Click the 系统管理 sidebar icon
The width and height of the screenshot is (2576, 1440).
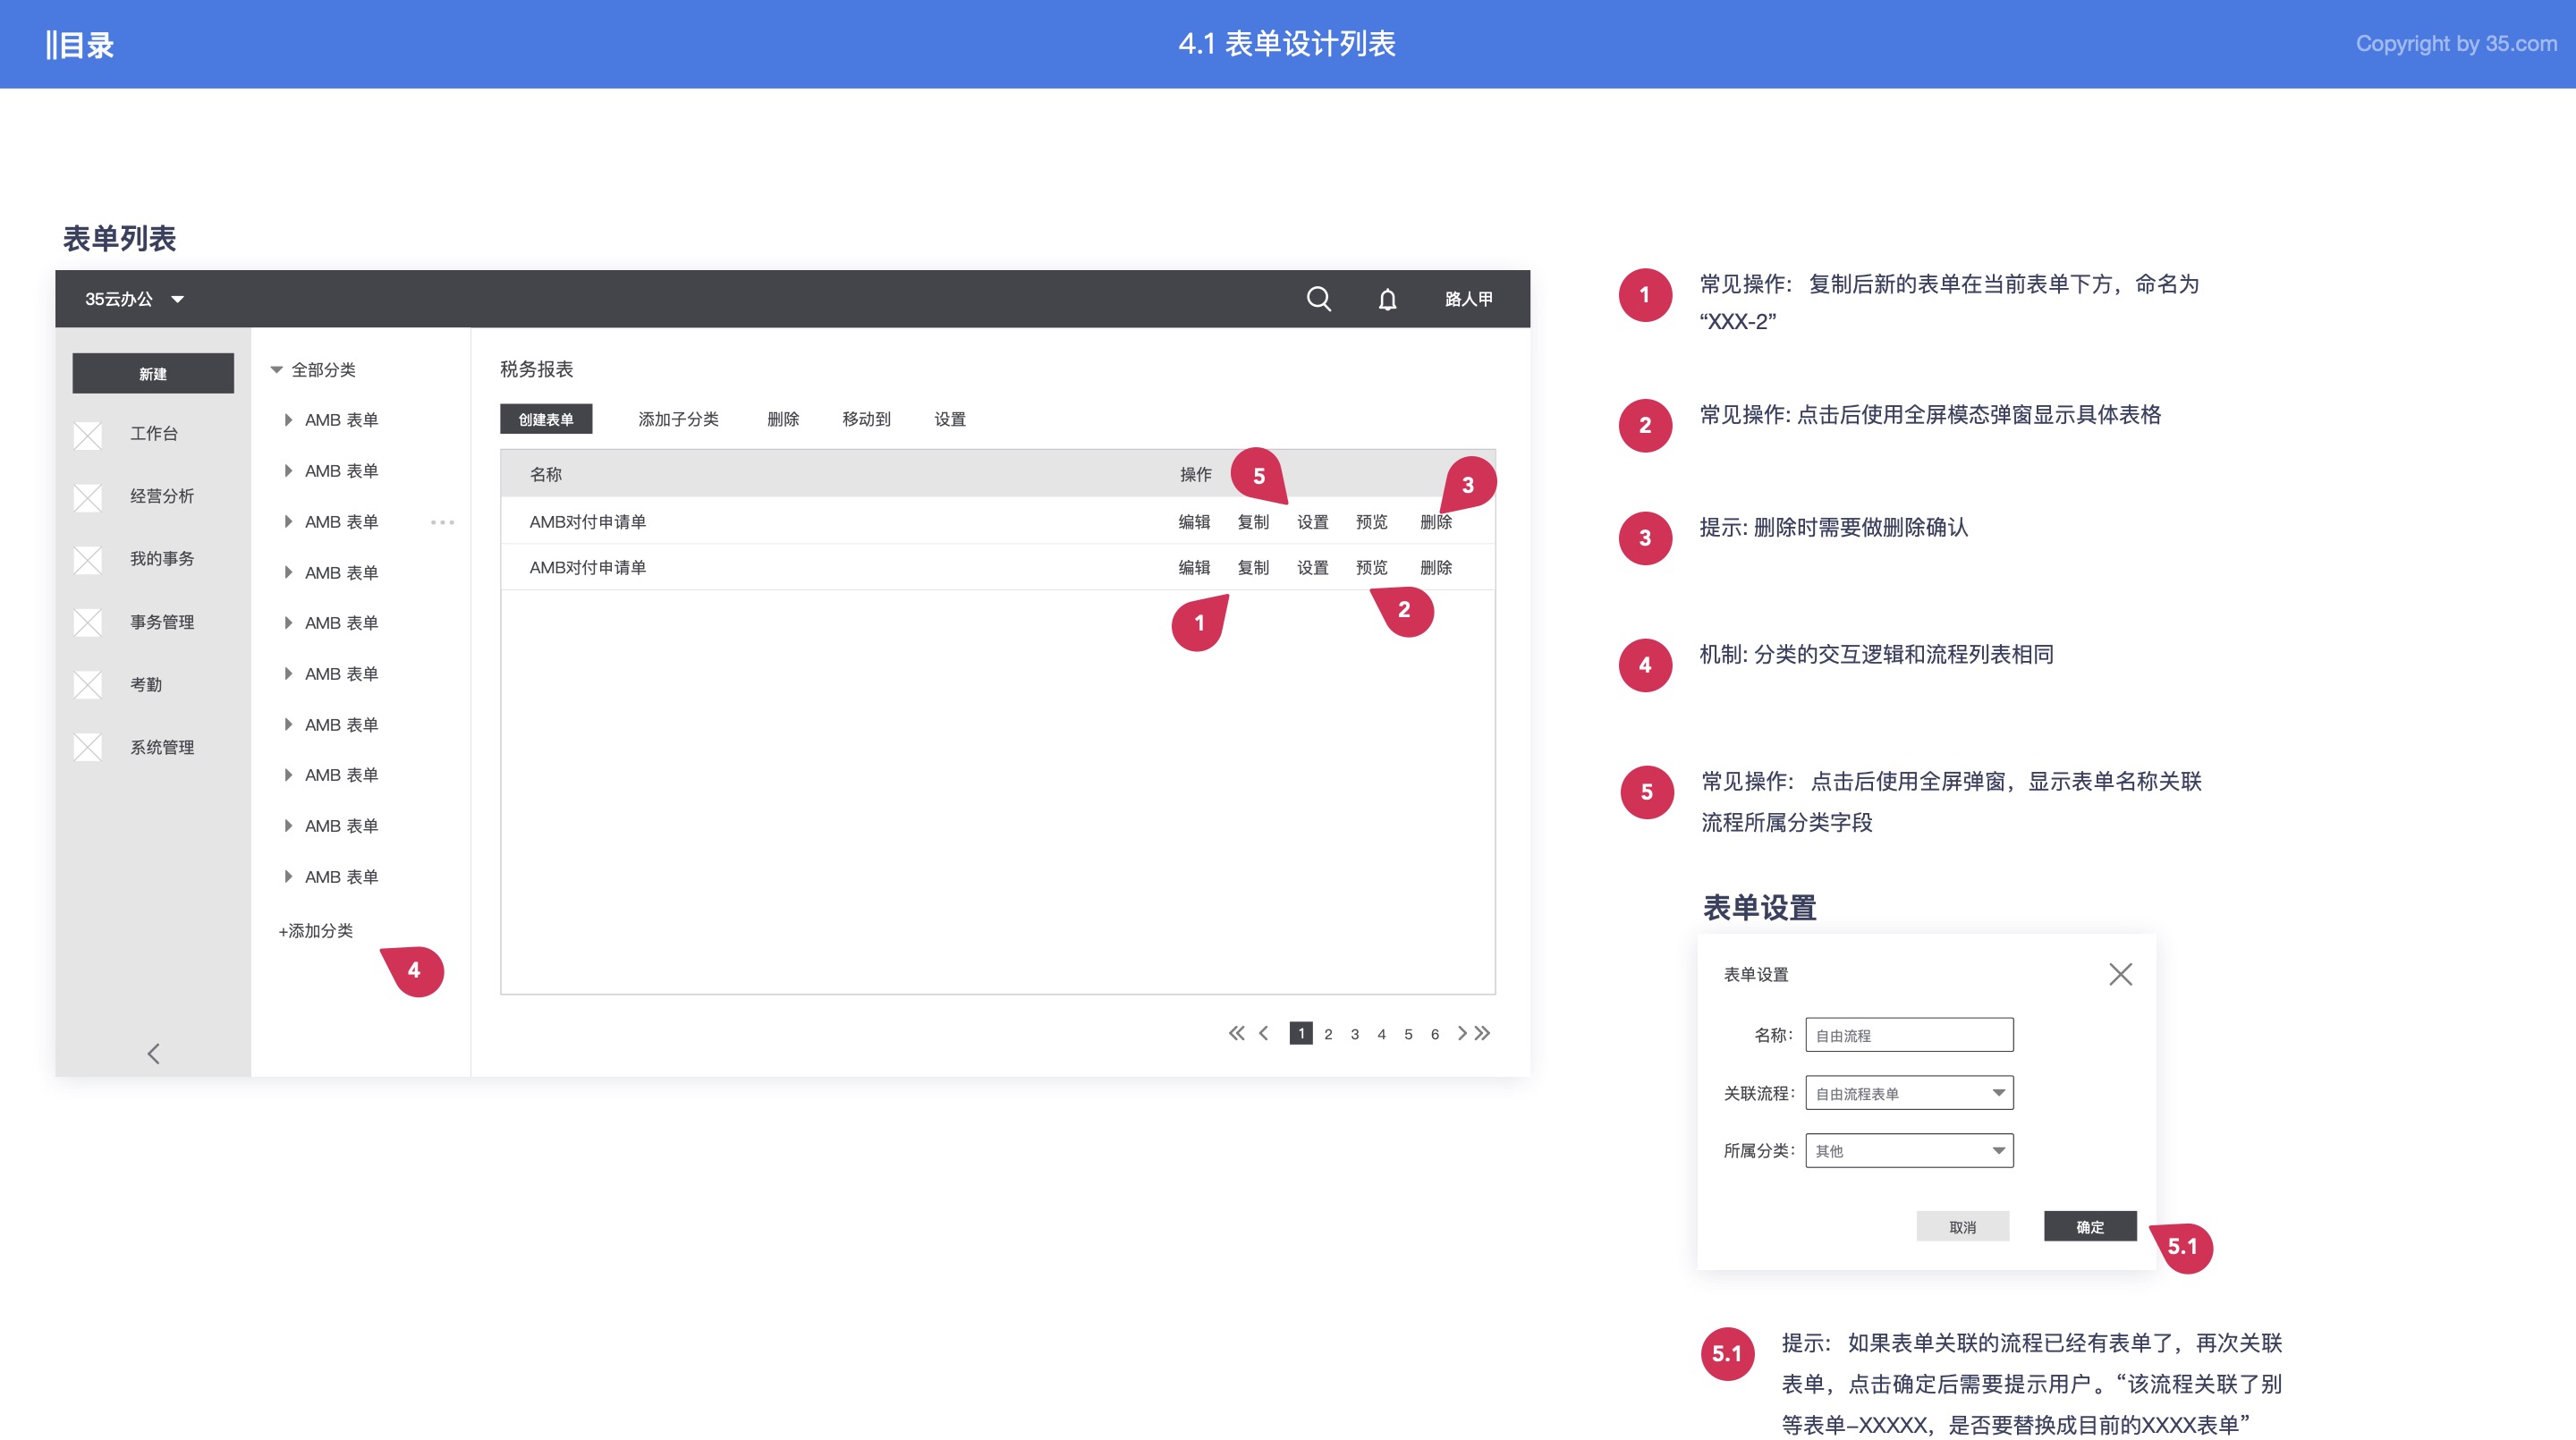88,748
